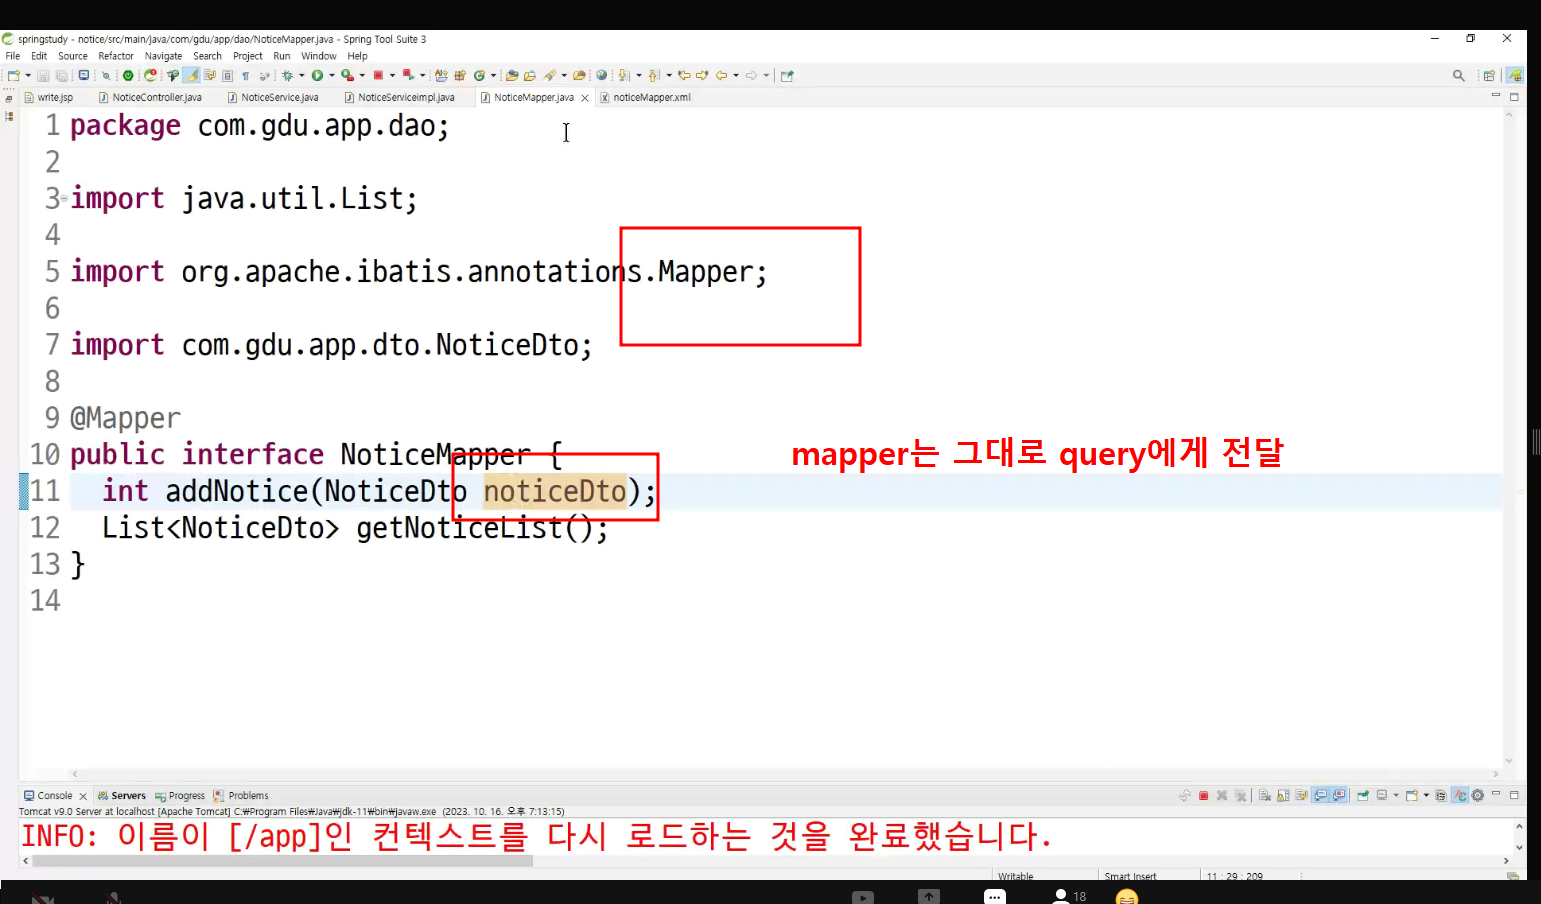Toggle the console Scroll Lock icon
This screenshot has height=904, width=1541.
click(x=1283, y=796)
